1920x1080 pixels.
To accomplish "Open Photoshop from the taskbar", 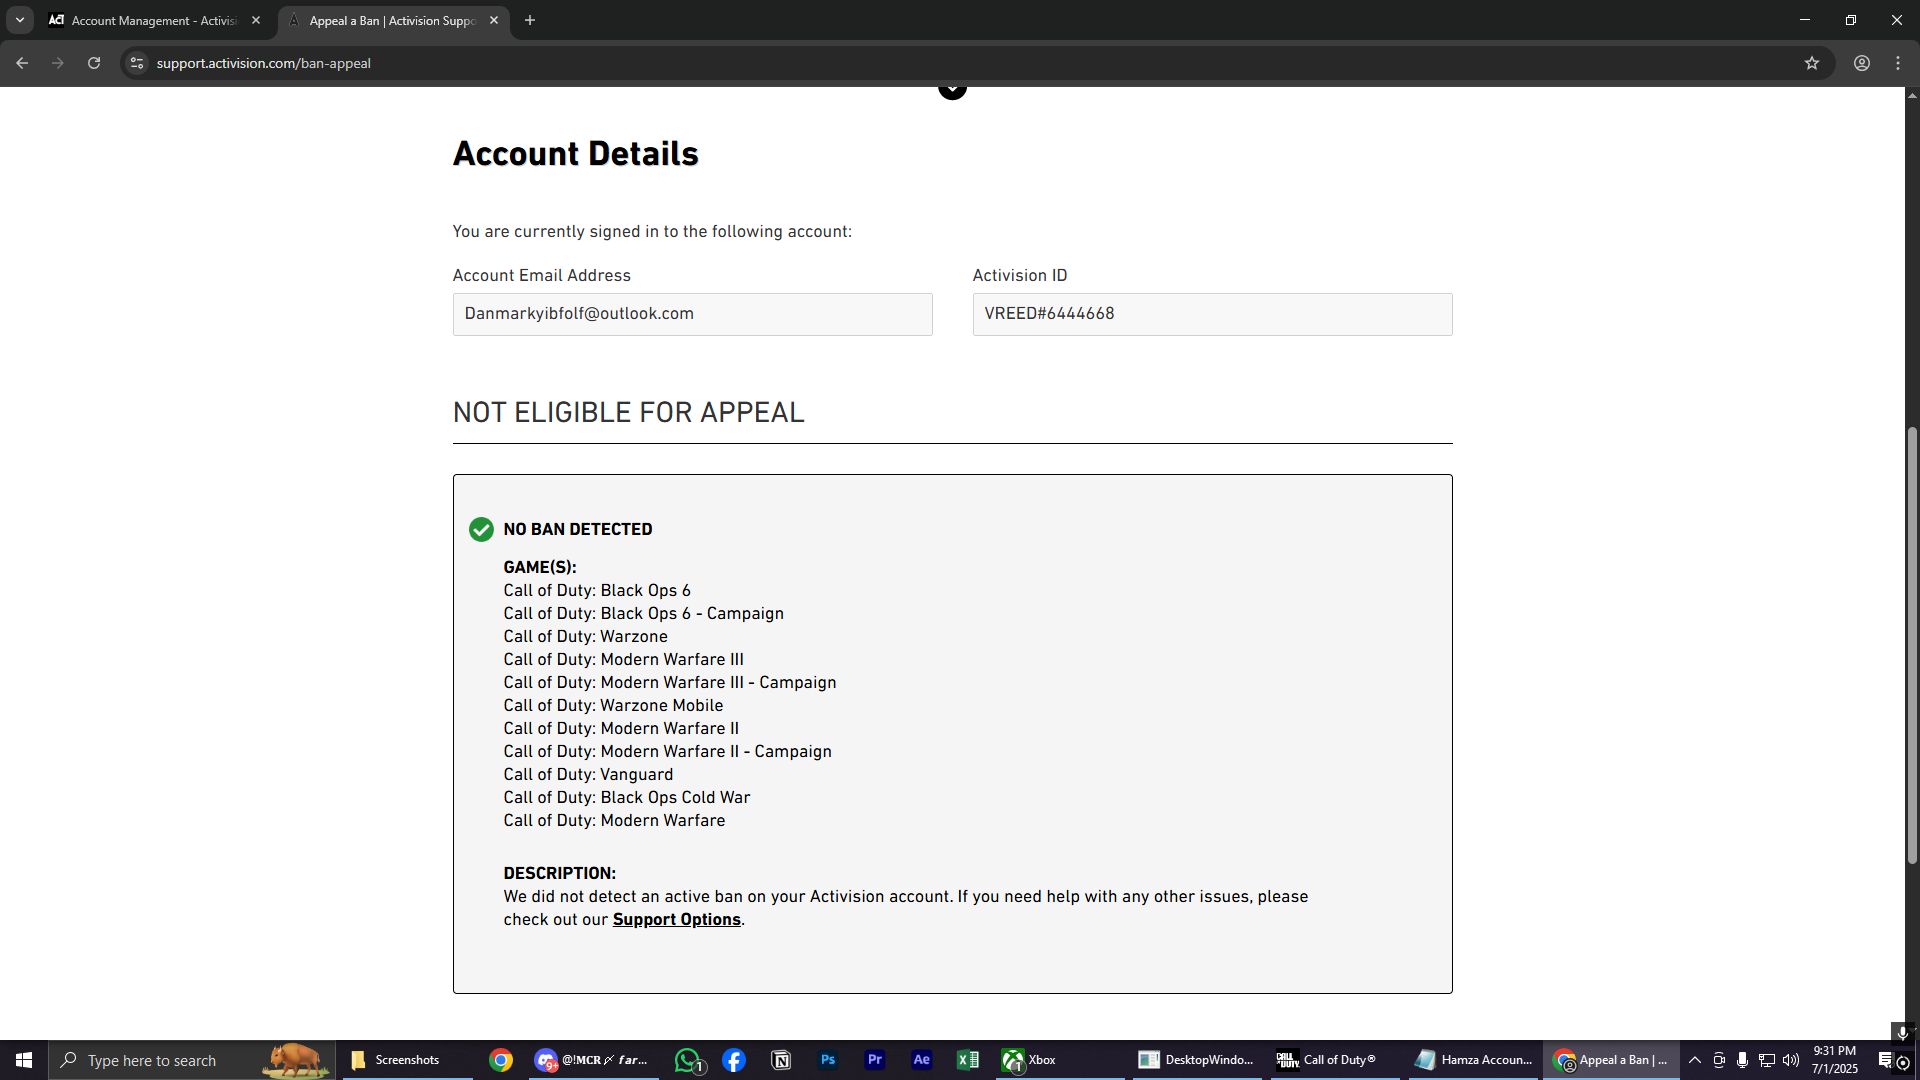I will coord(828,1060).
